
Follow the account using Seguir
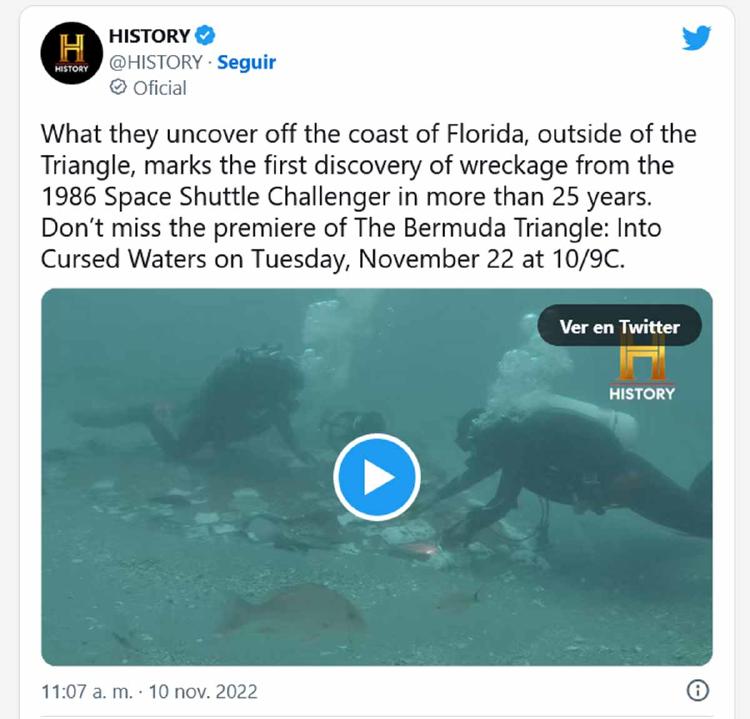246,63
